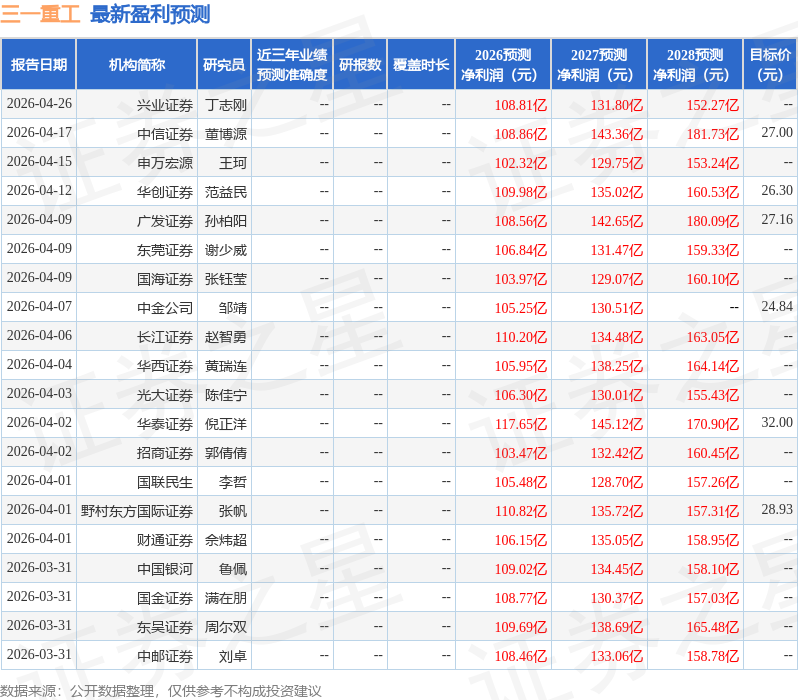Select the 机构简称 column header
Viewport: 798px width, 700px height.
(136, 65)
